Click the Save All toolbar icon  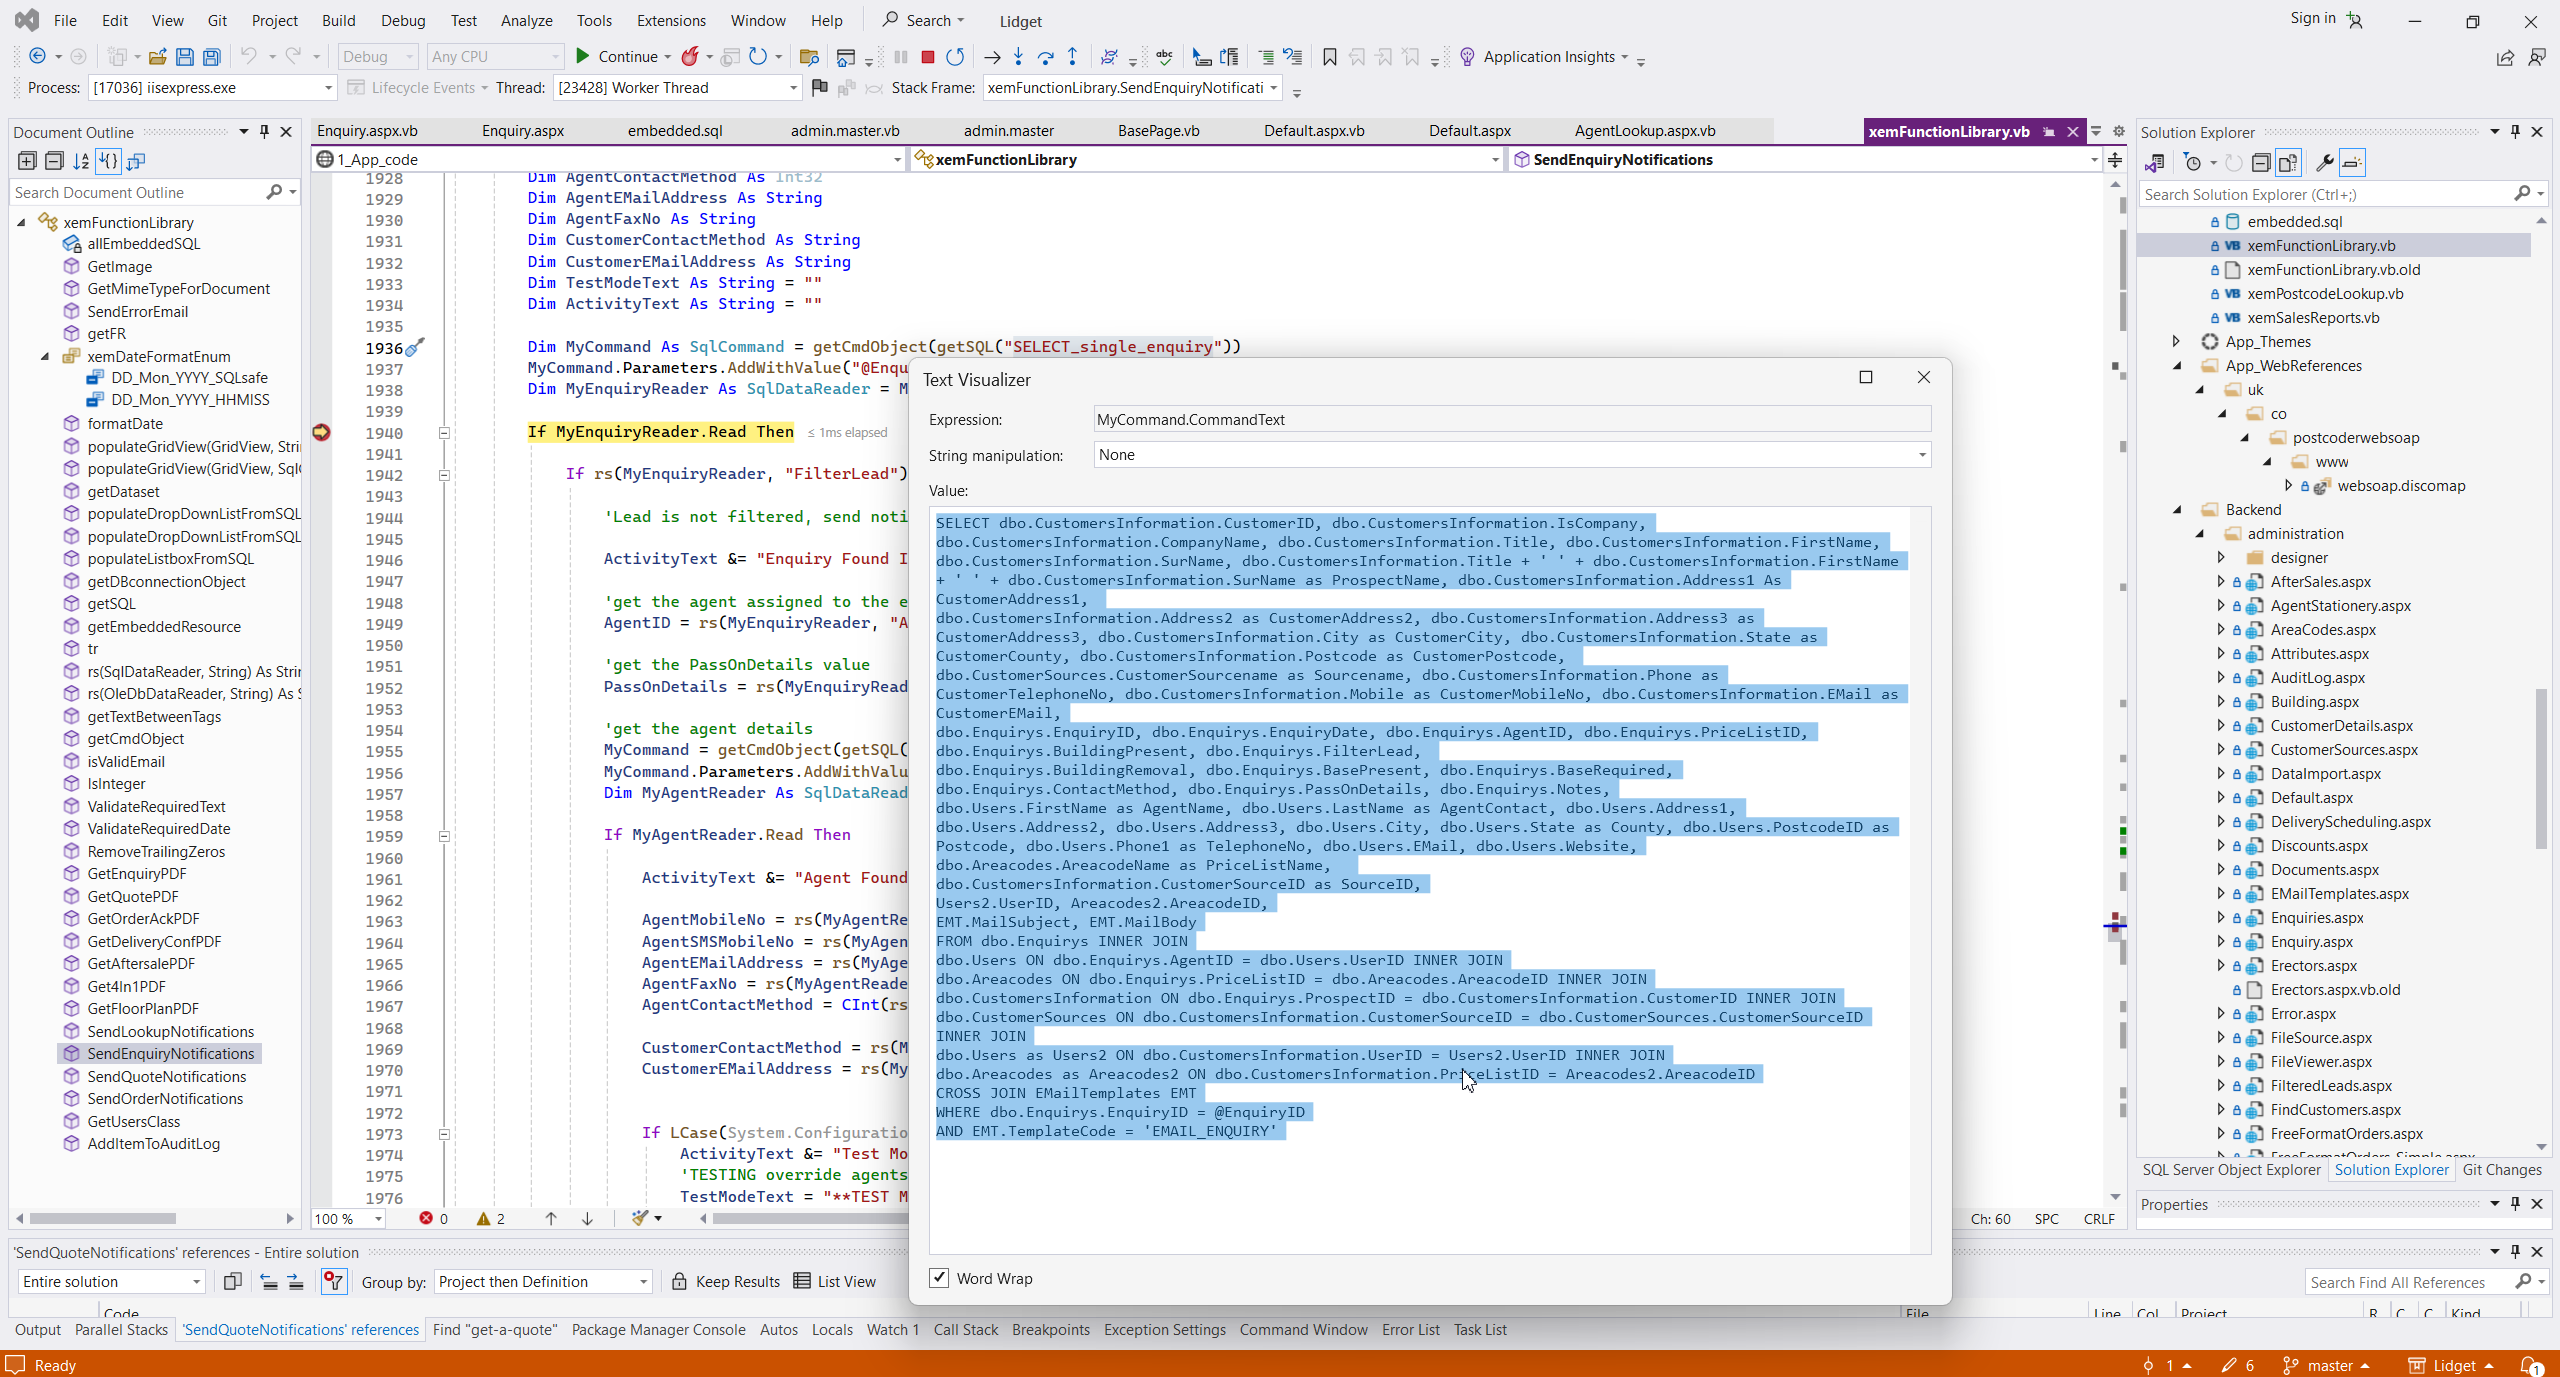click(x=211, y=57)
